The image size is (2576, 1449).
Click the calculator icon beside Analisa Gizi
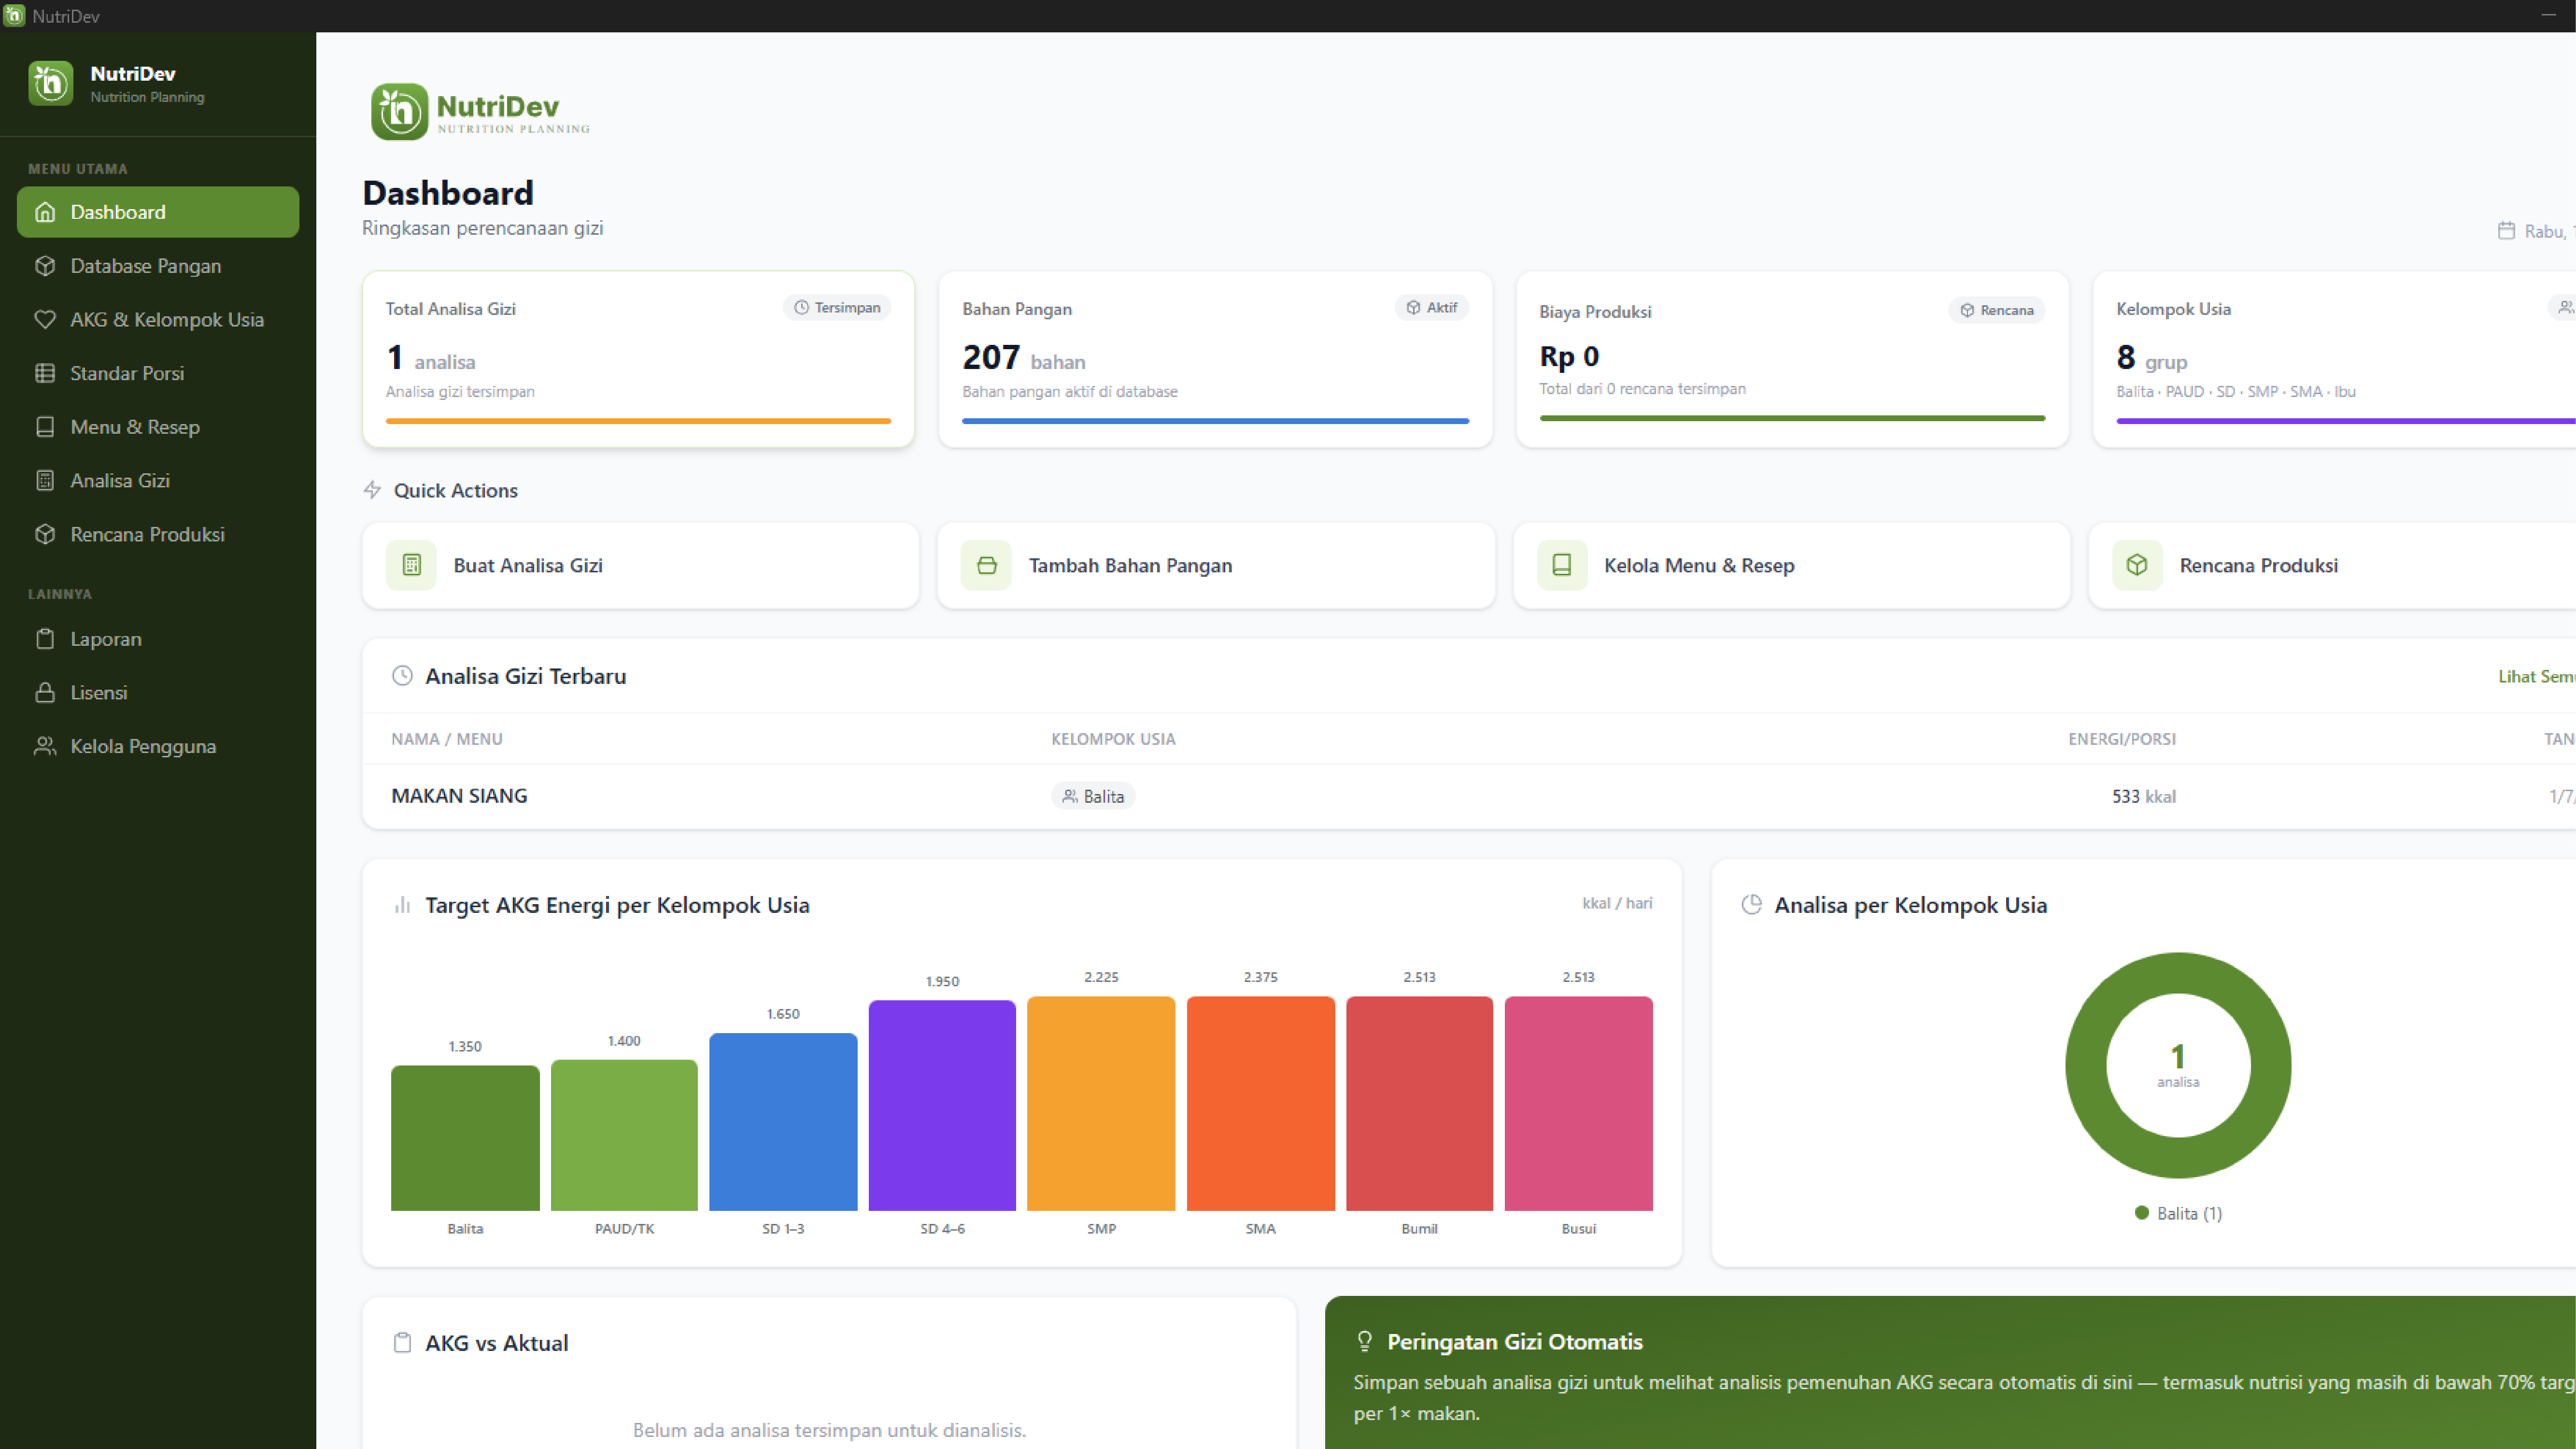click(x=45, y=481)
